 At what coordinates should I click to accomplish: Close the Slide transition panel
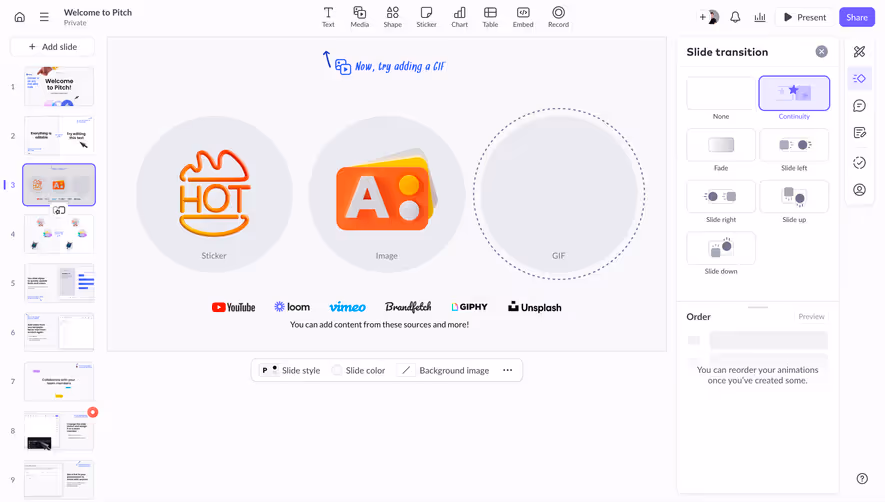(821, 51)
